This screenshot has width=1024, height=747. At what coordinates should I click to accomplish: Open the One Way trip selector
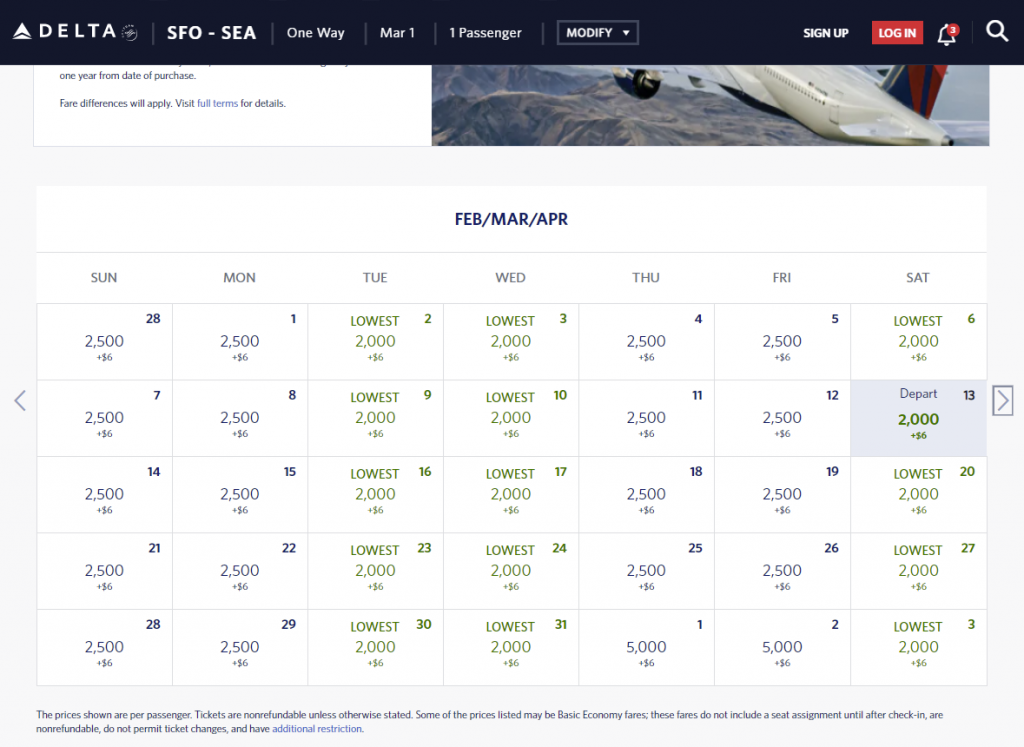tap(315, 32)
